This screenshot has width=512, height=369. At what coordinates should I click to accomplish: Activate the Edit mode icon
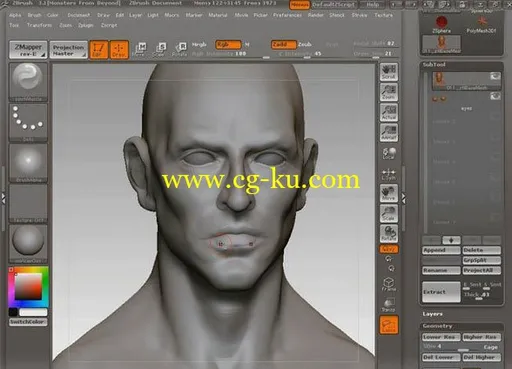coord(99,50)
